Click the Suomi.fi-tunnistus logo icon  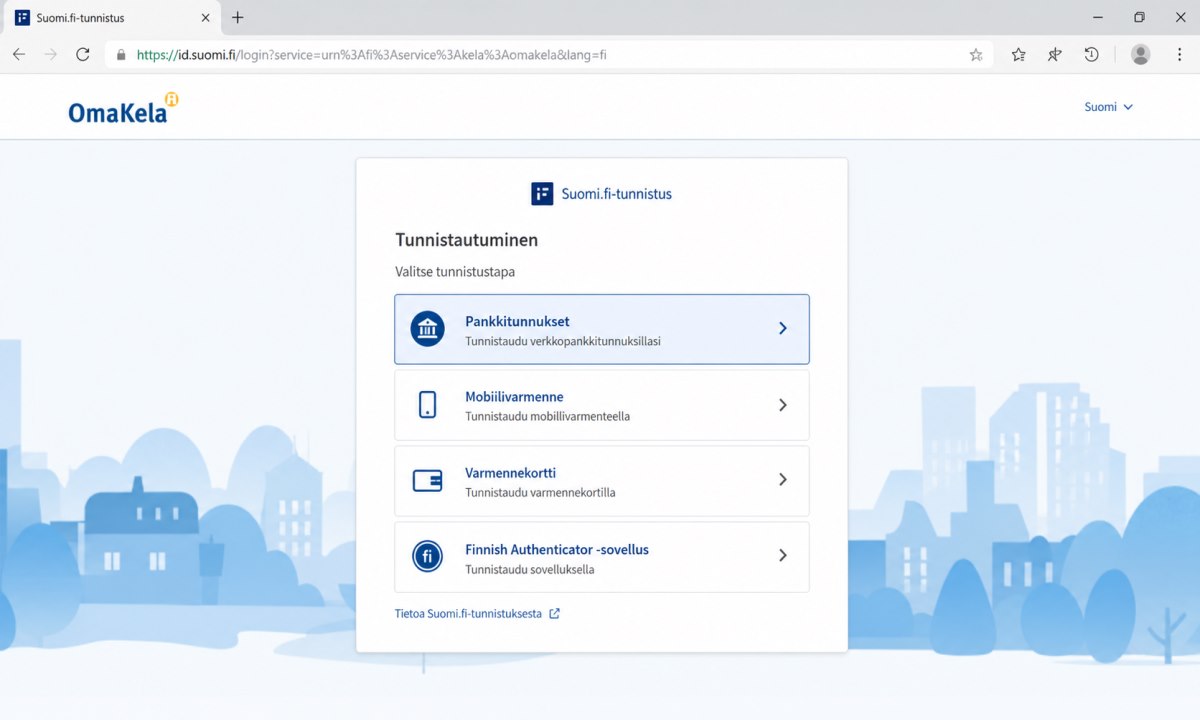tap(542, 194)
